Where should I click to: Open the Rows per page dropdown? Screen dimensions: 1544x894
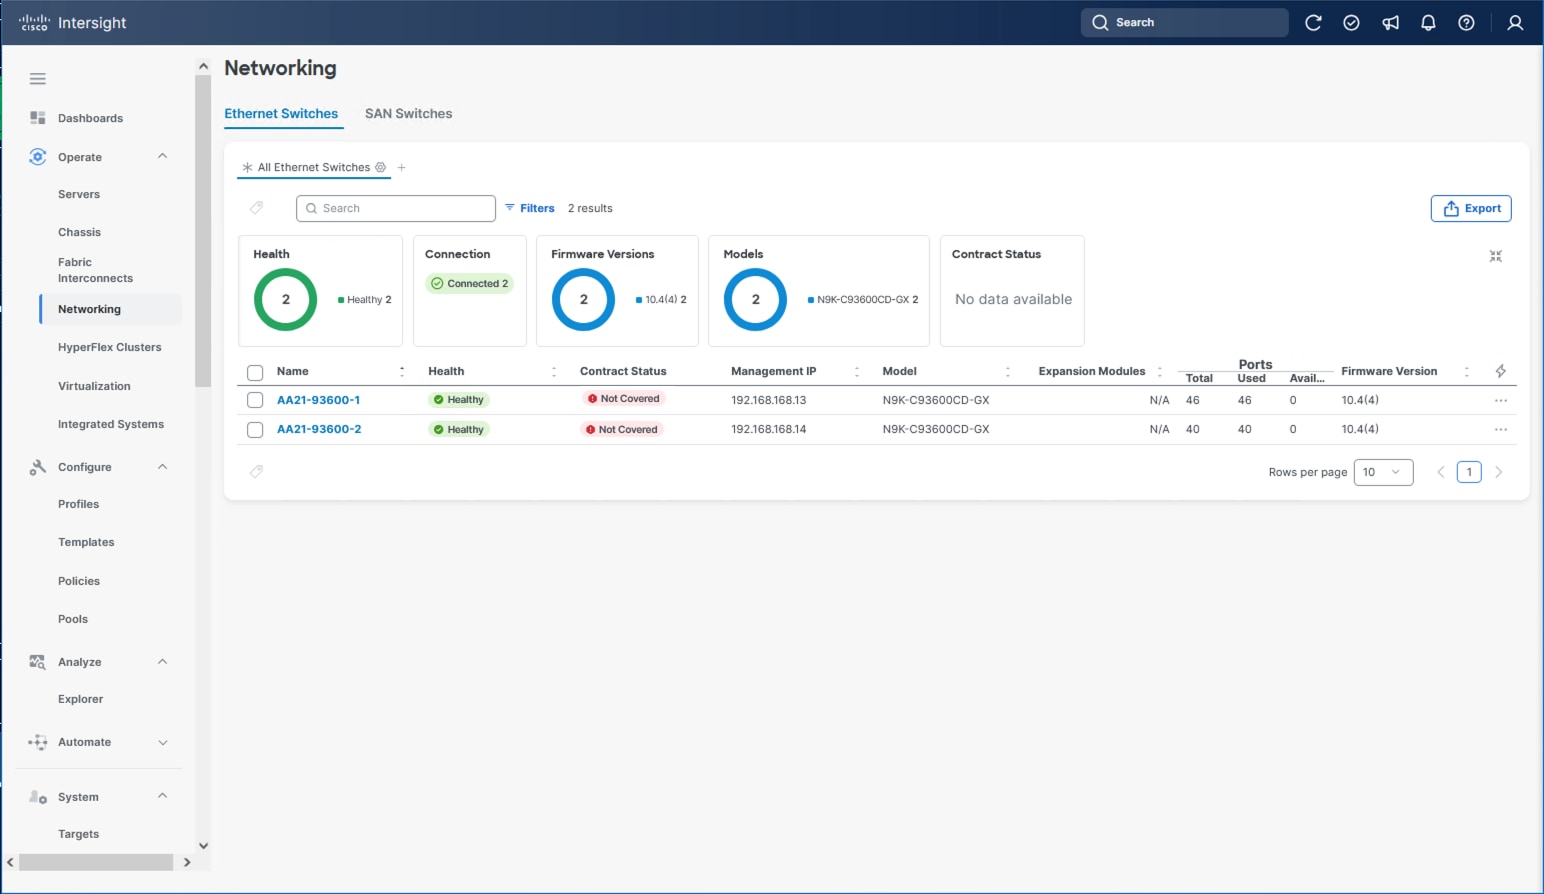click(1382, 472)
